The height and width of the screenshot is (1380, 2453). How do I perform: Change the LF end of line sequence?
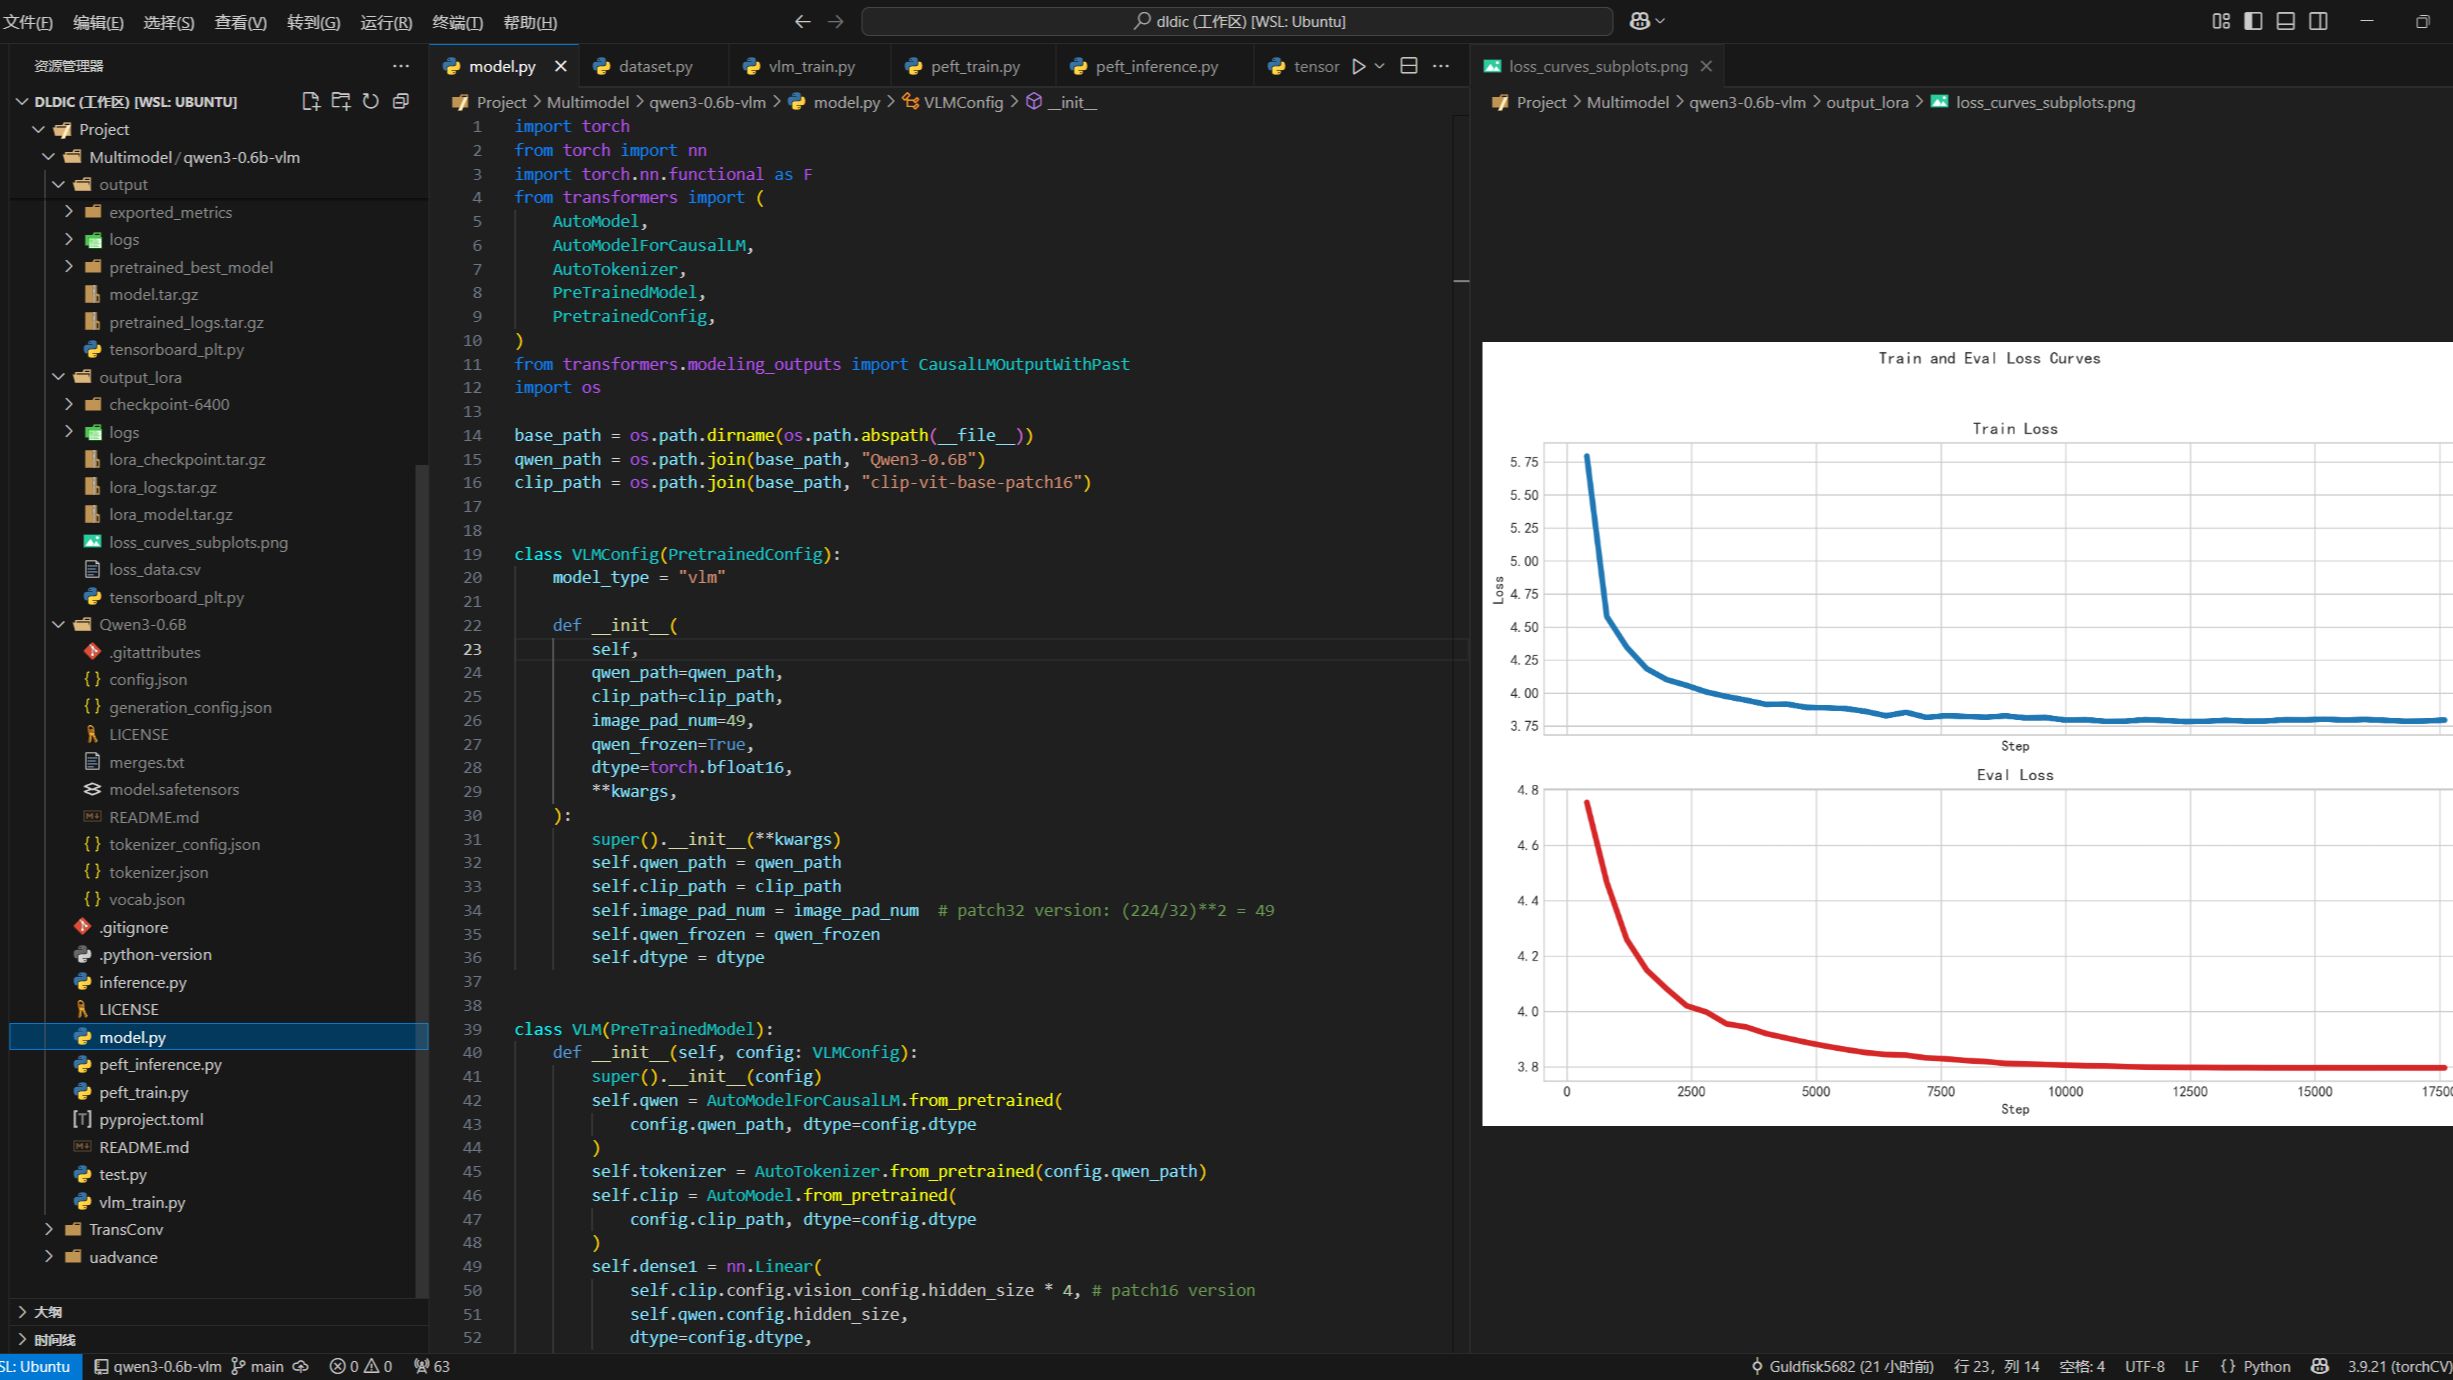[2192, 1367]
